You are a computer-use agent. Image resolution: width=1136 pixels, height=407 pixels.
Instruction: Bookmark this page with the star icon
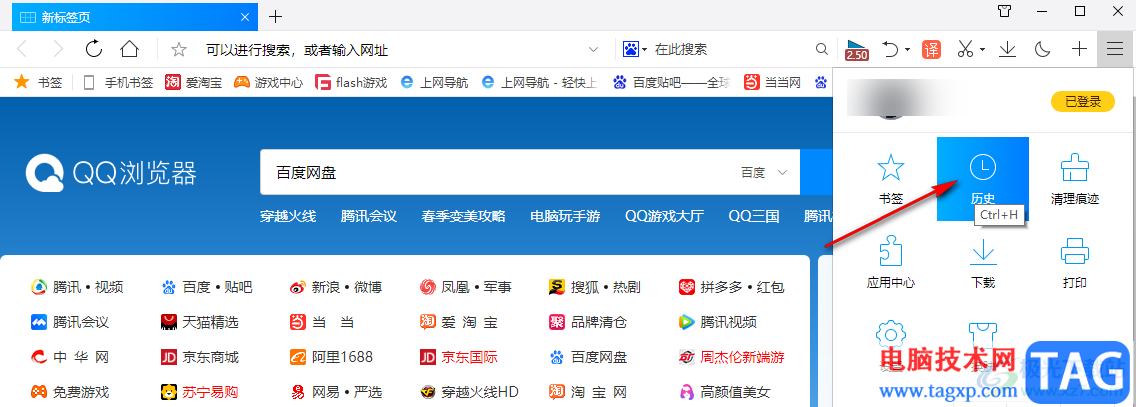(178, 49)
